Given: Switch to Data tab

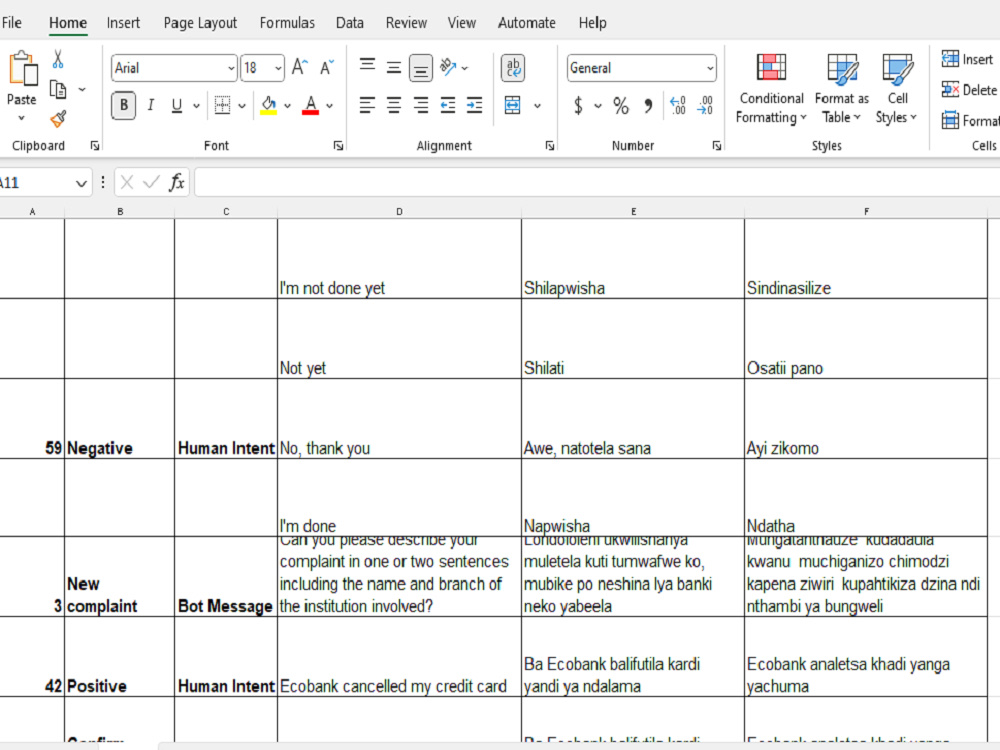Looking at the screenshot, I should (349, 23).
